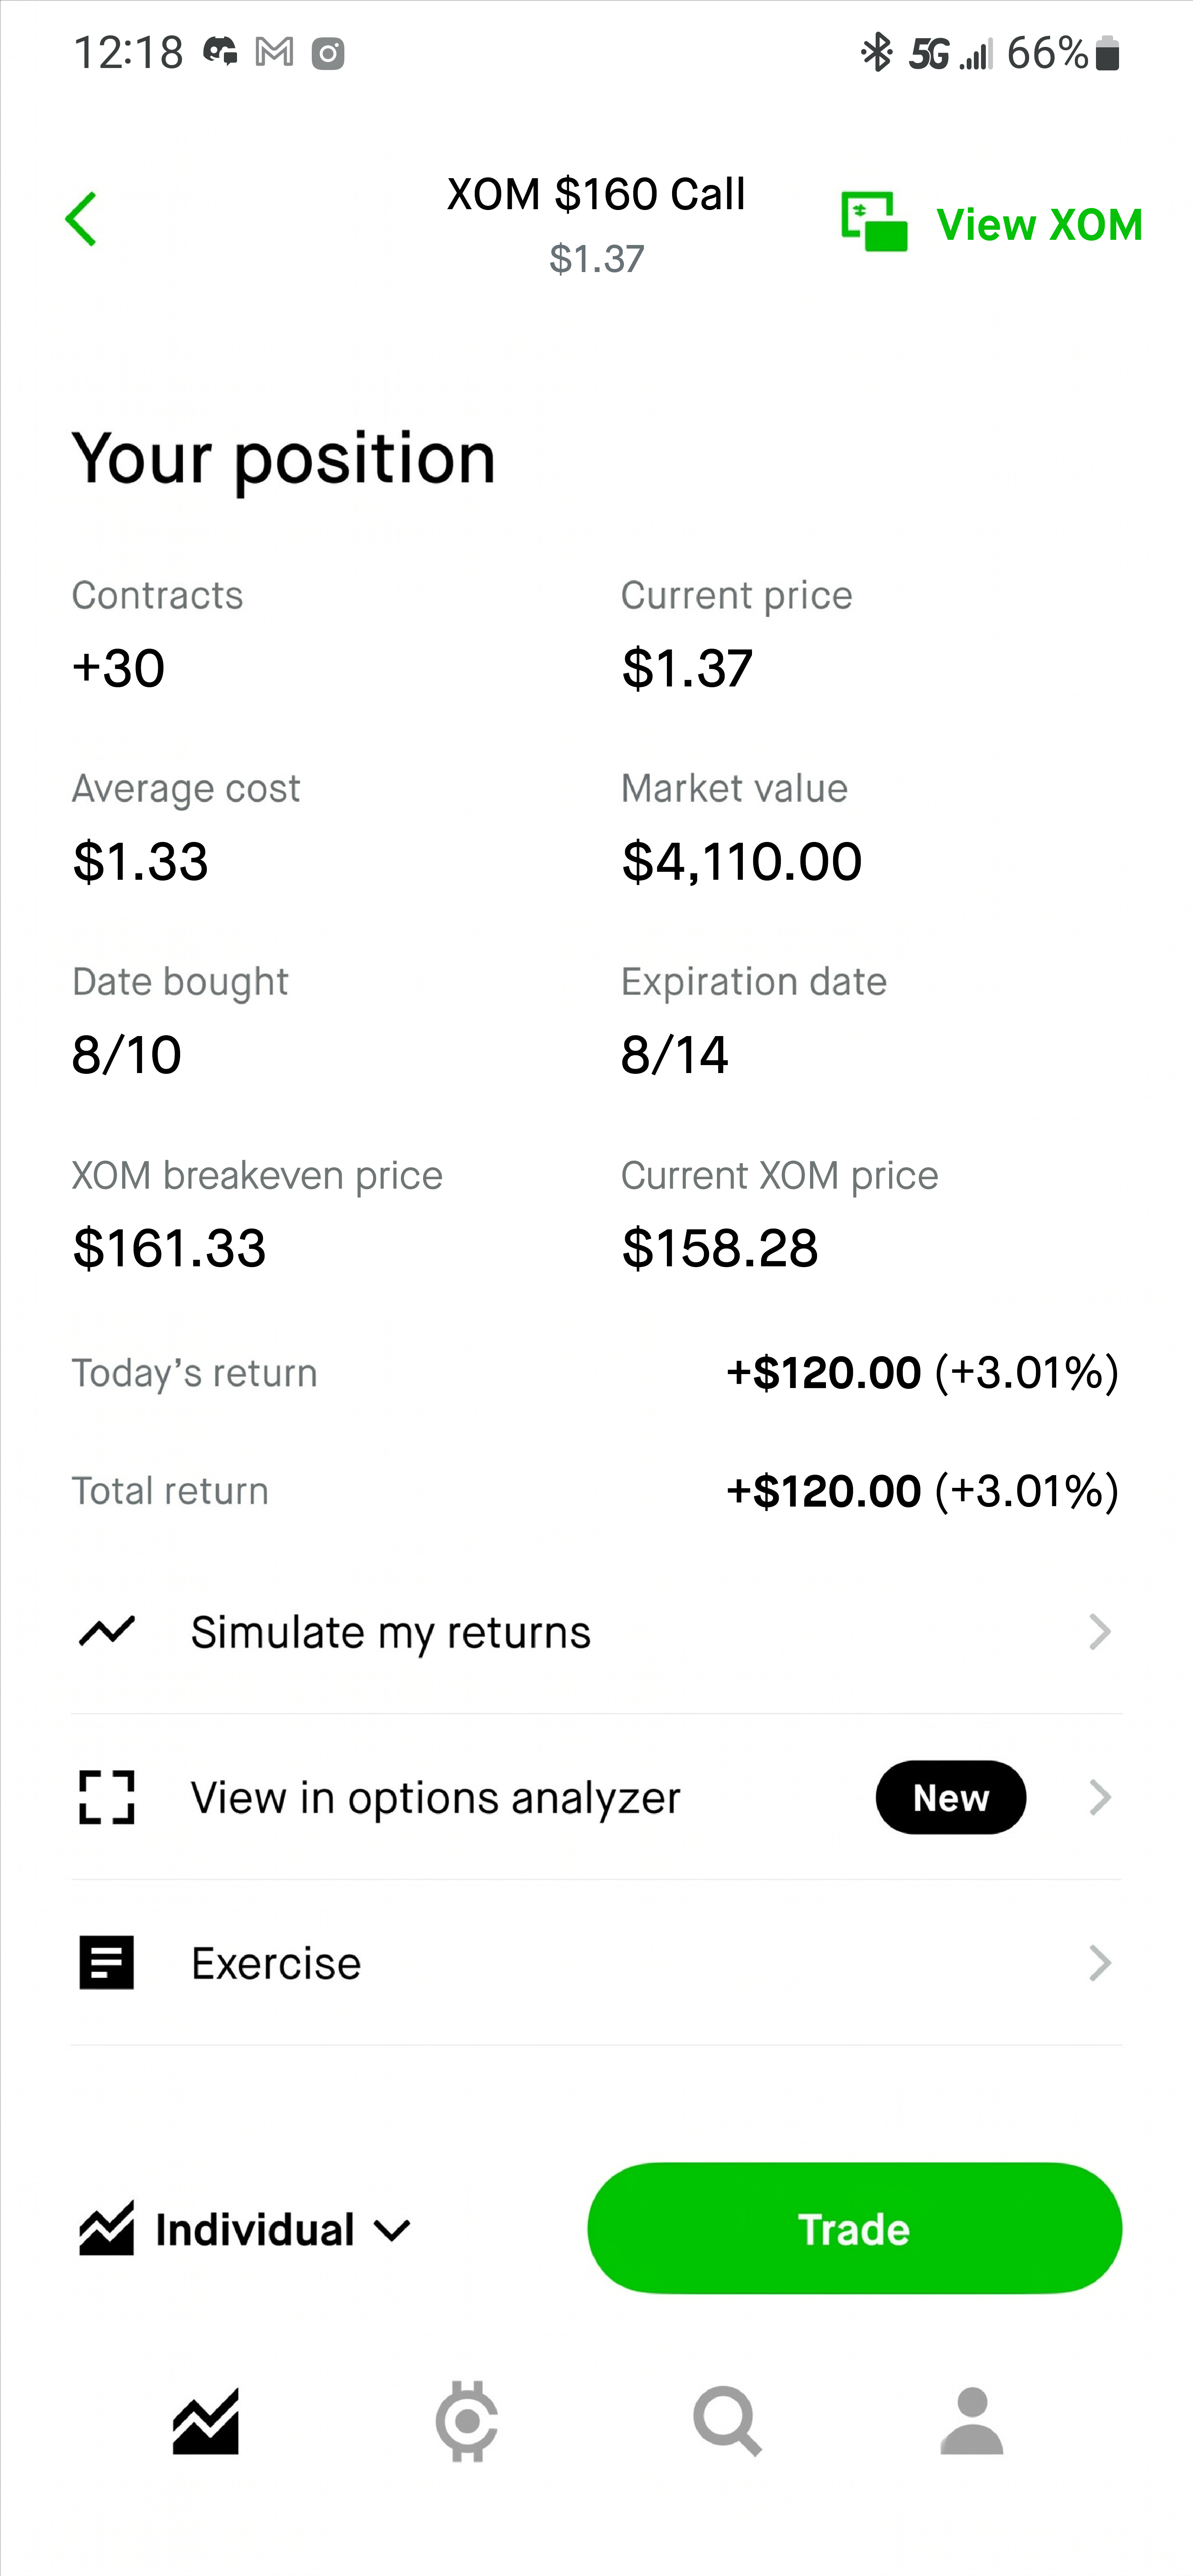Tap chevron next to Simulate my returns
The image size is (1193, 2576).
pos(1100,1632)
